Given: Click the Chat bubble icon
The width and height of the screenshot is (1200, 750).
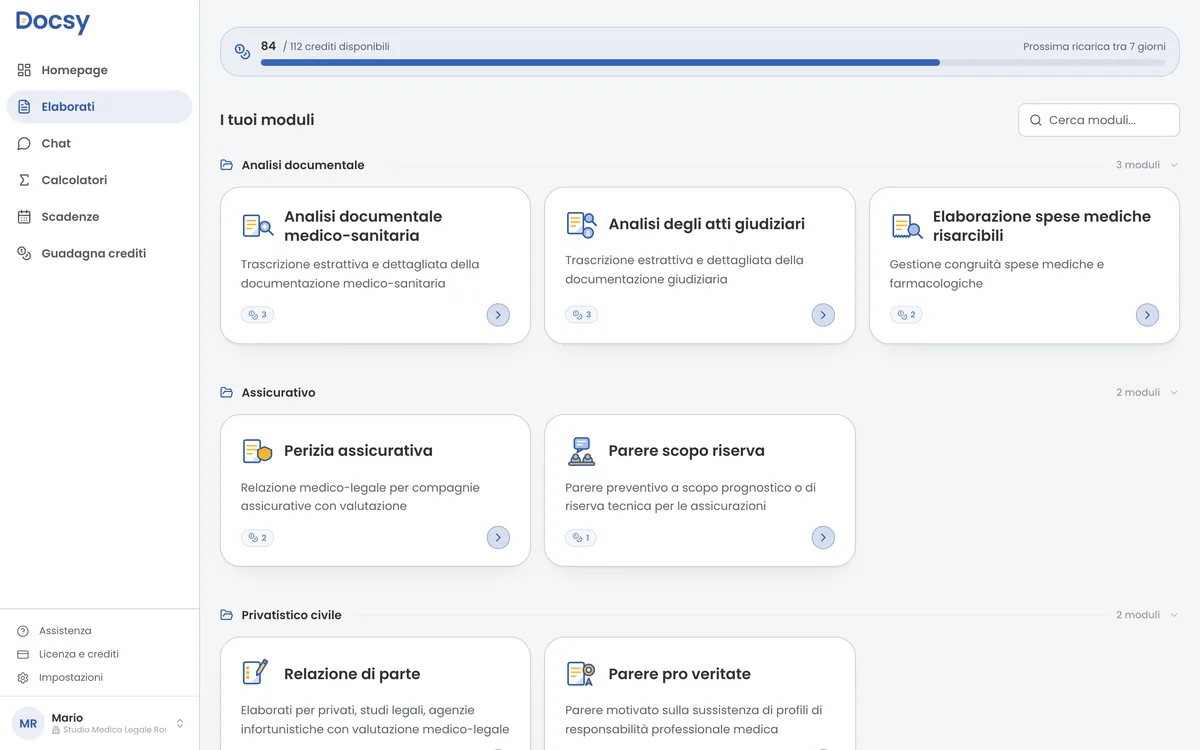Looking at the screenshot, I should (x=24, y=143).
